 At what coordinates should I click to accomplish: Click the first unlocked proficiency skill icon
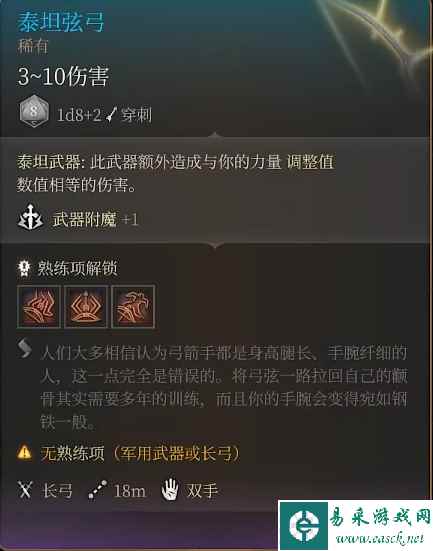pos(39,306)
